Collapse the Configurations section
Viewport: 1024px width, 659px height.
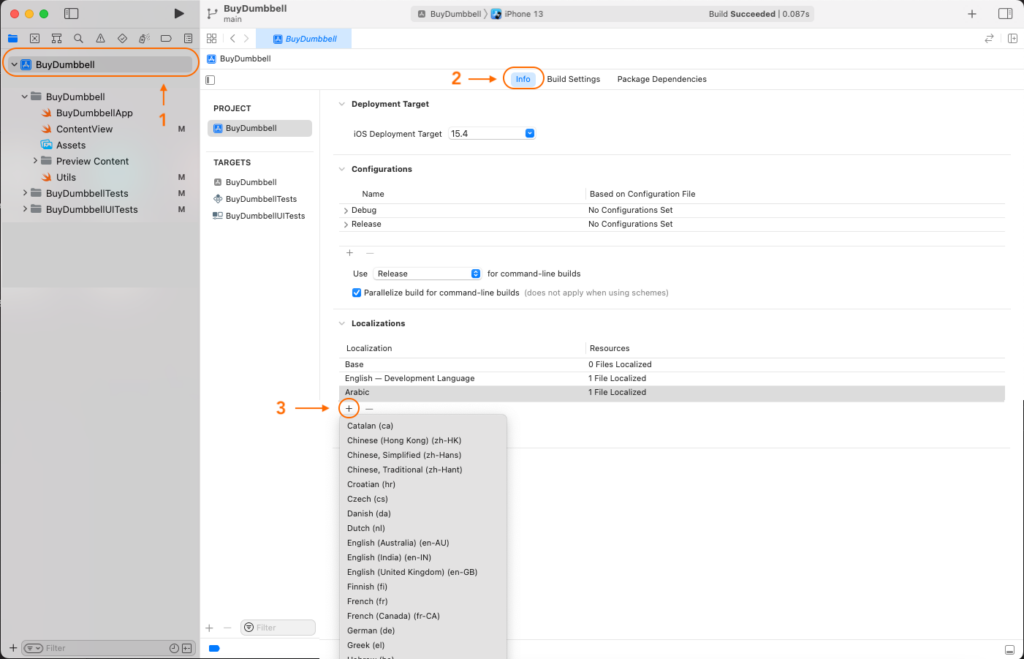(342, 169)
